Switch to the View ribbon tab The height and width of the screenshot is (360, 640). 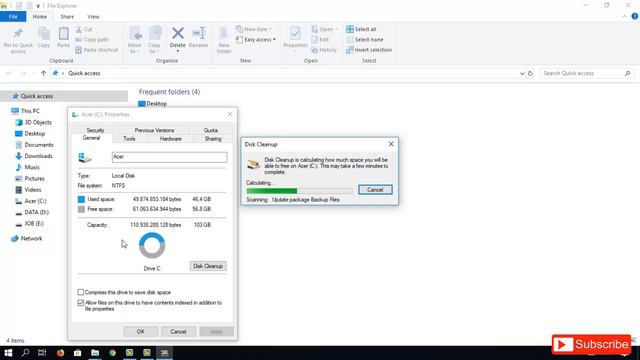(93, 17)
